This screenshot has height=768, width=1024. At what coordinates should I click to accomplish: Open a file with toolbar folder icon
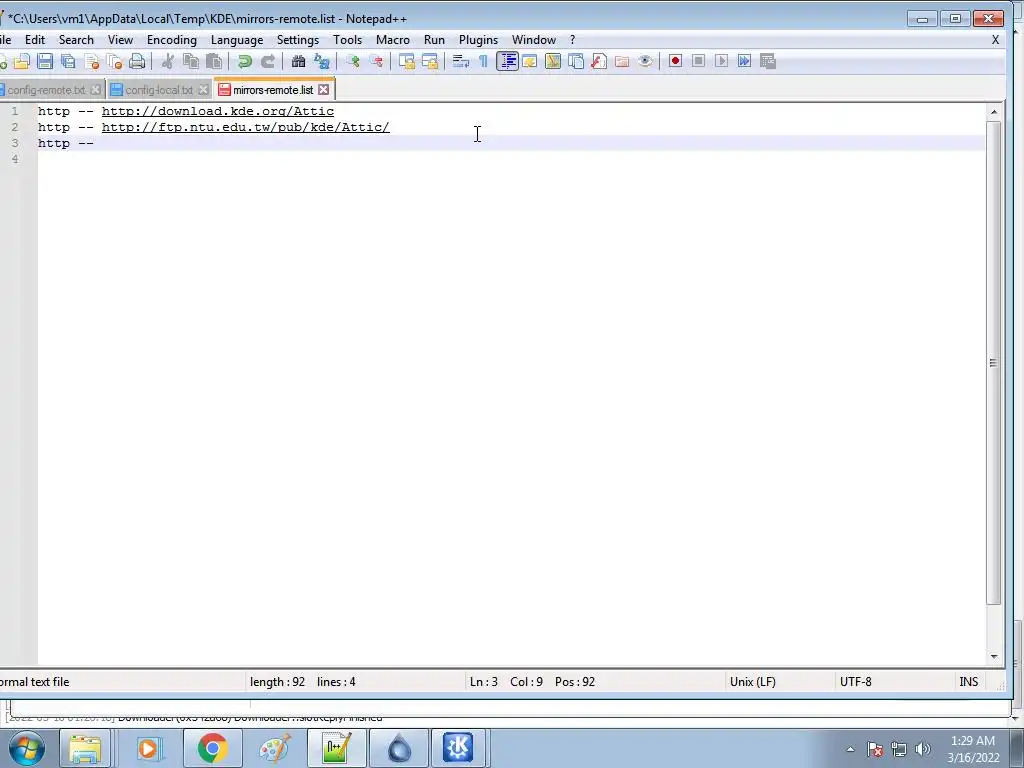coord(22,61)
